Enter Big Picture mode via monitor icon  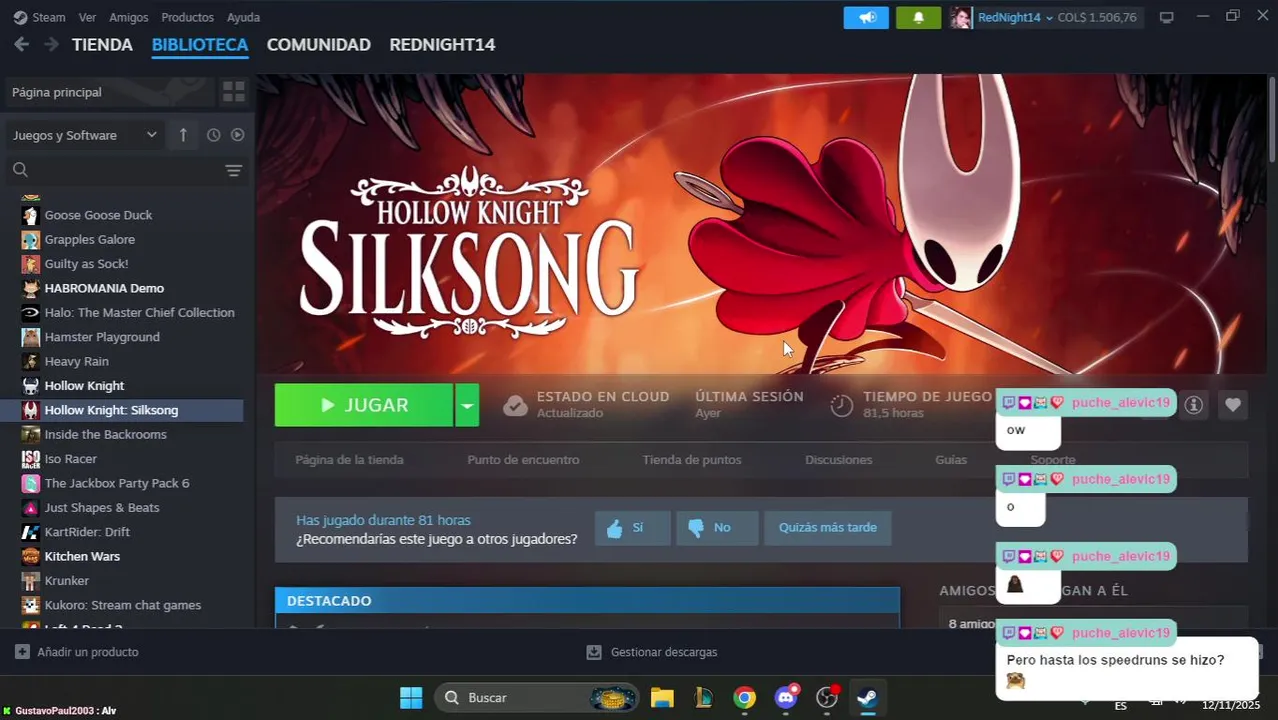(x=1166, y=17)
